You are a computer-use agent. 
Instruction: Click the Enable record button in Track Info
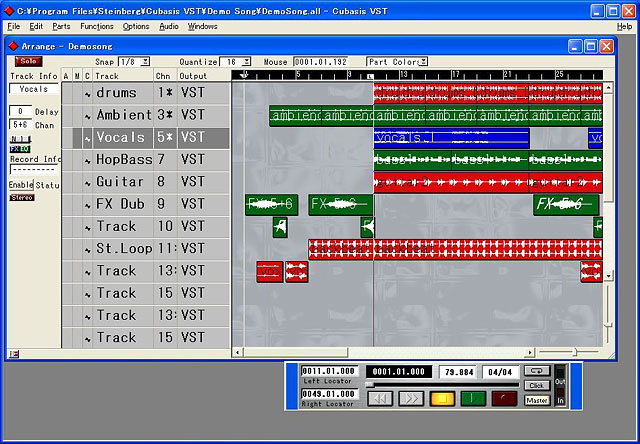click(x=21, y=185)
